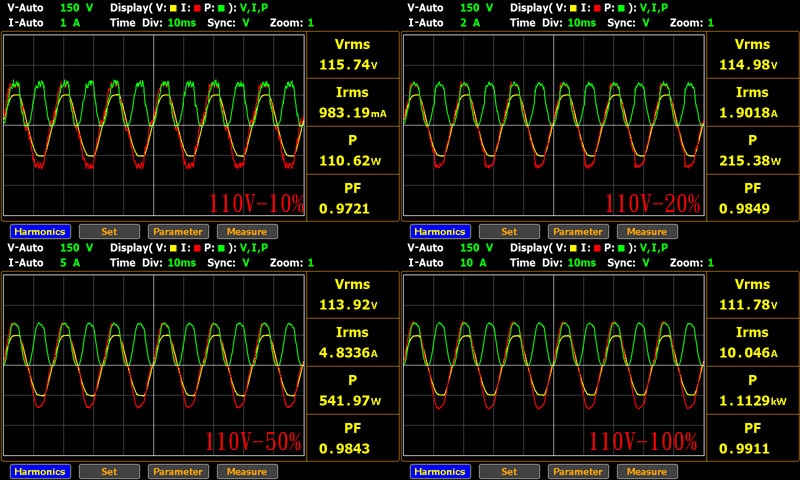Select Measure in the 110V-50% panel
Image resolution: width=800 pixels, height=480 pixels.
point(247,471)
